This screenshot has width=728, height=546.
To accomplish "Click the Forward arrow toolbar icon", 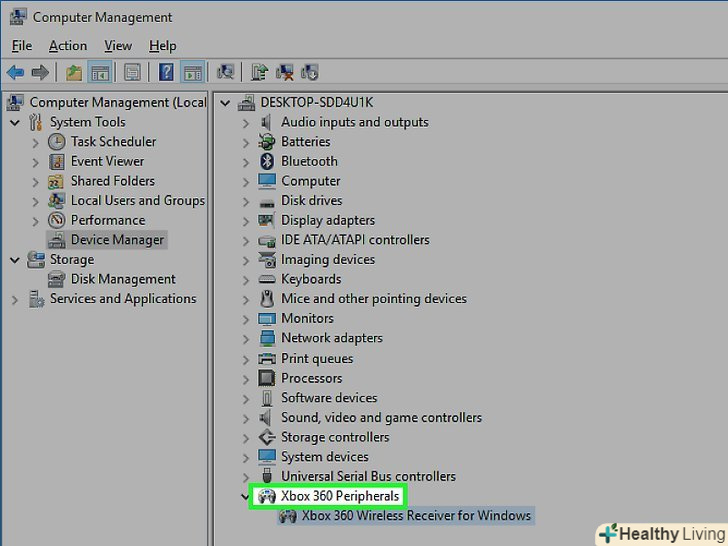I will [x=40, y=72].
